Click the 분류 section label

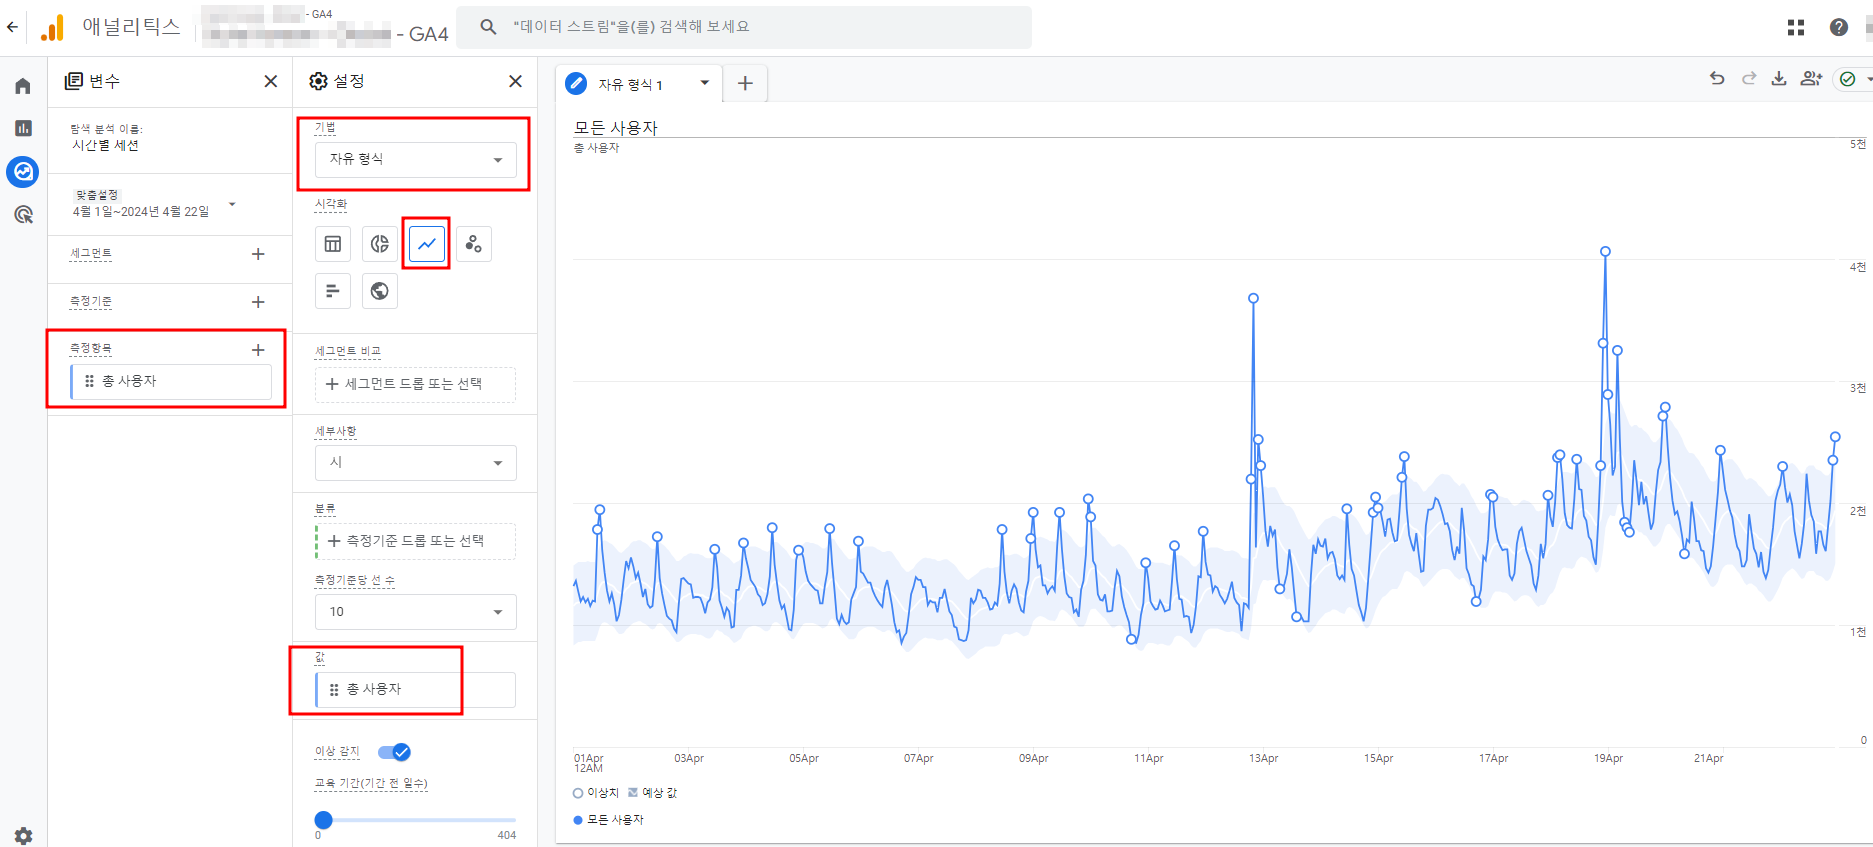pyautogui.click(x=325, y=509)
